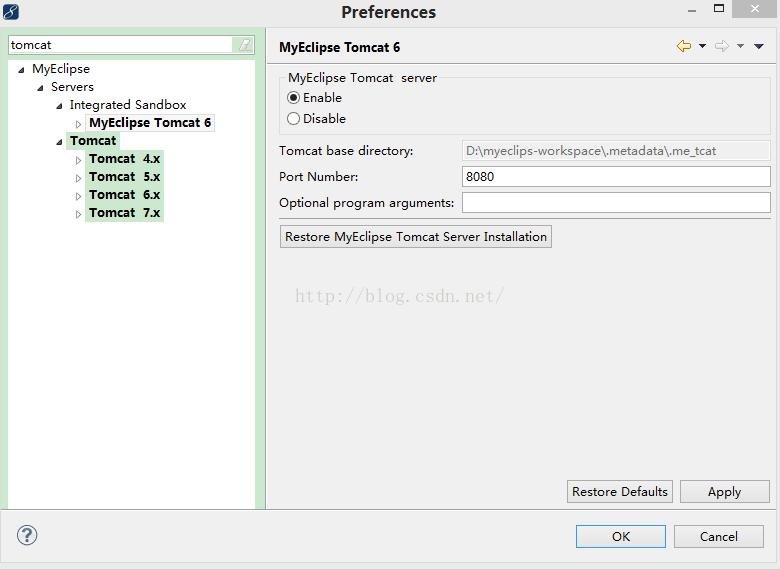780x570 pixels.
Task: Click the Optional program arguments label
Action: point(367,202)
